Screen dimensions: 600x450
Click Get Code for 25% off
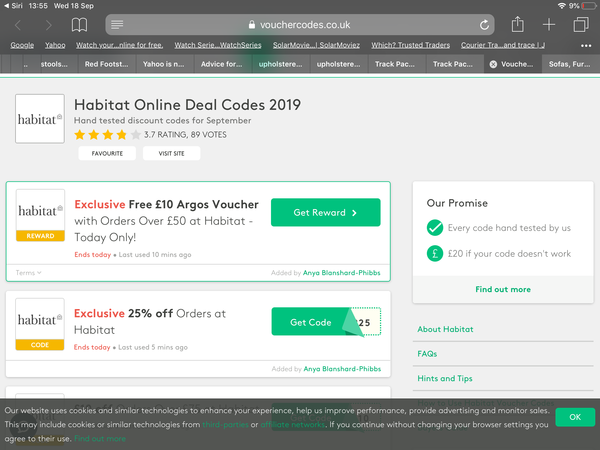pos(326,322)
